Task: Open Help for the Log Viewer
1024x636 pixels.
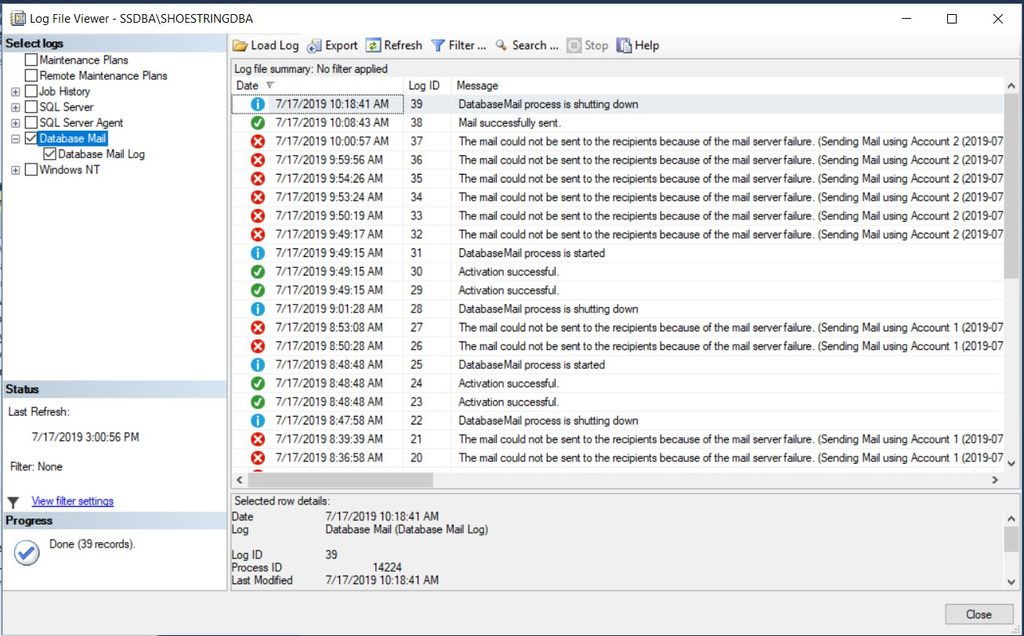Action: tap(638, 45)
